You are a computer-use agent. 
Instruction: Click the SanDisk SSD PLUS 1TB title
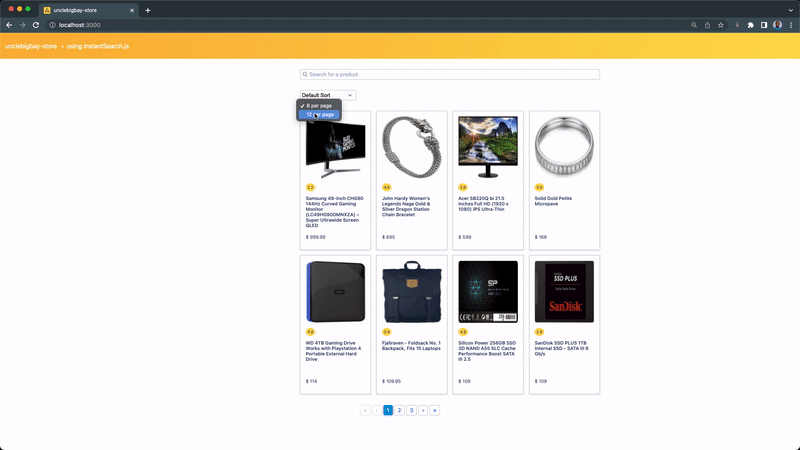point(561,348)
